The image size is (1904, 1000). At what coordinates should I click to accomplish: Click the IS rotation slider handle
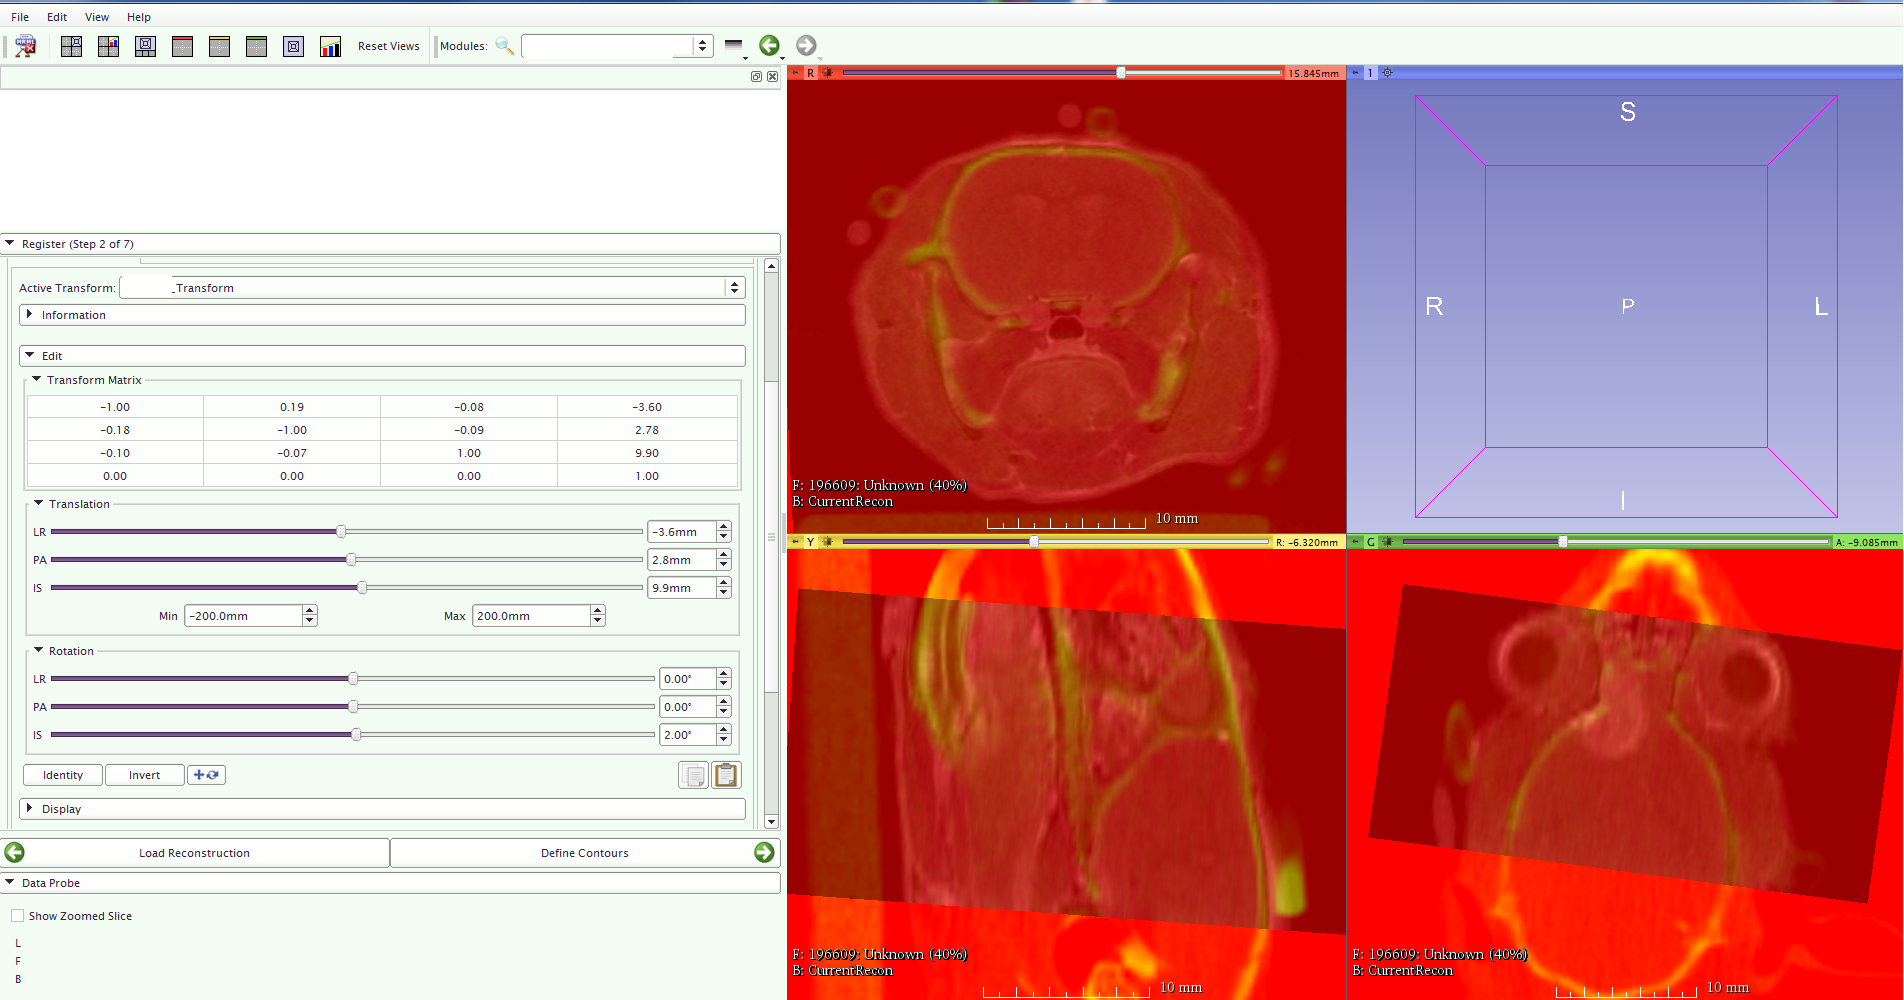(x=356, y=735)
